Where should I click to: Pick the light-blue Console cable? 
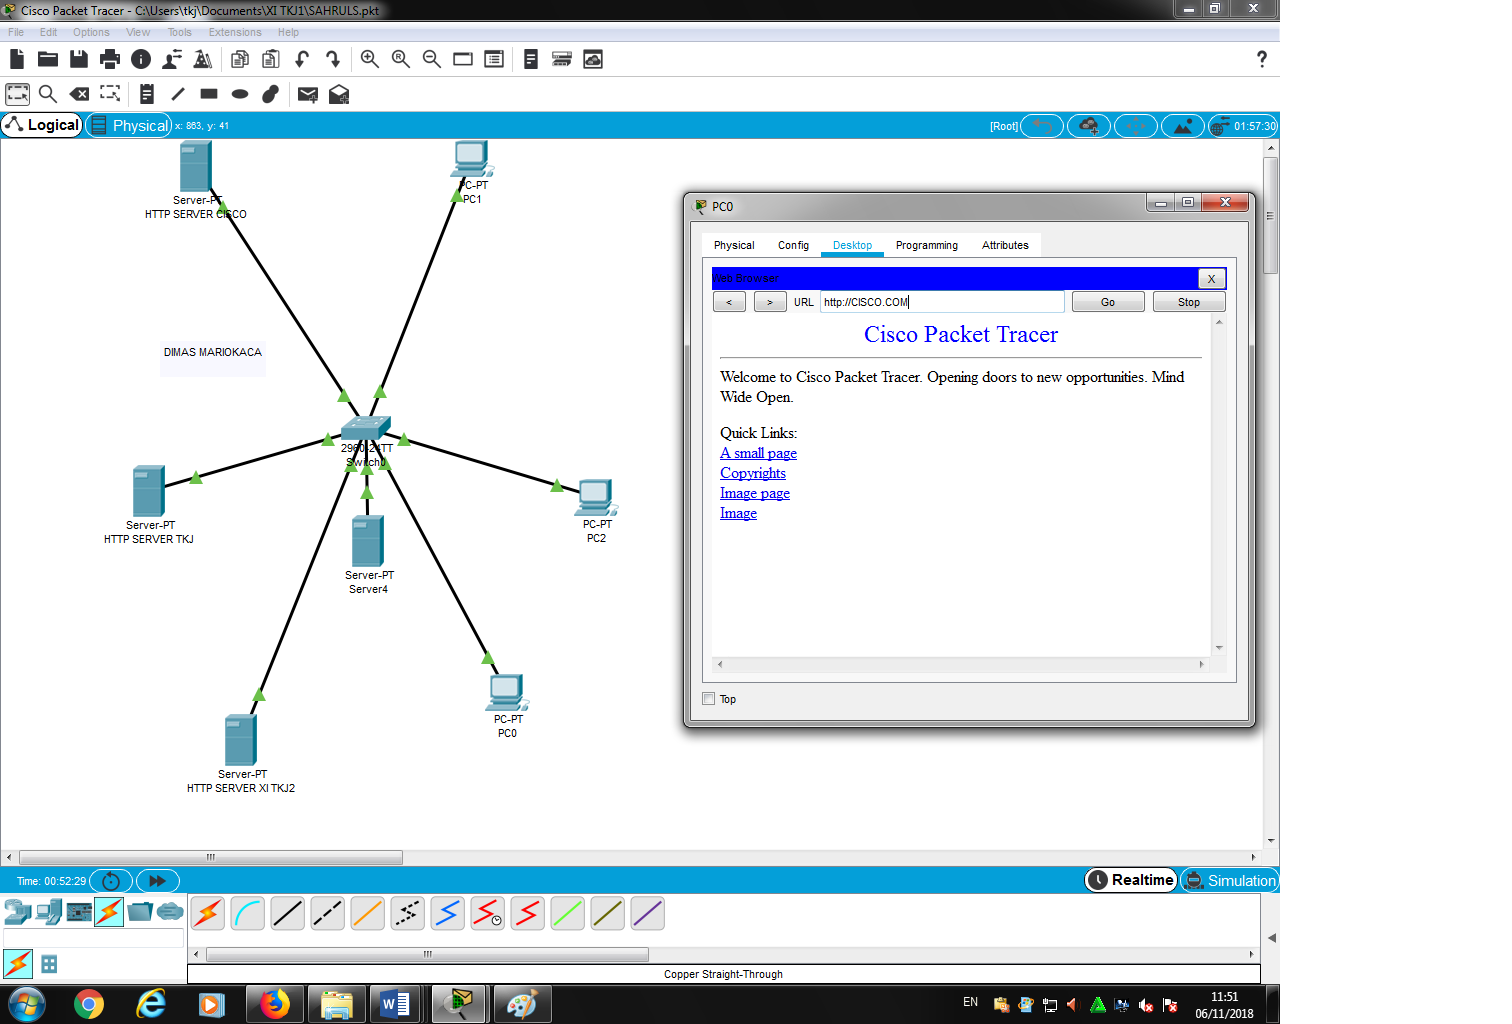point(248,913)
